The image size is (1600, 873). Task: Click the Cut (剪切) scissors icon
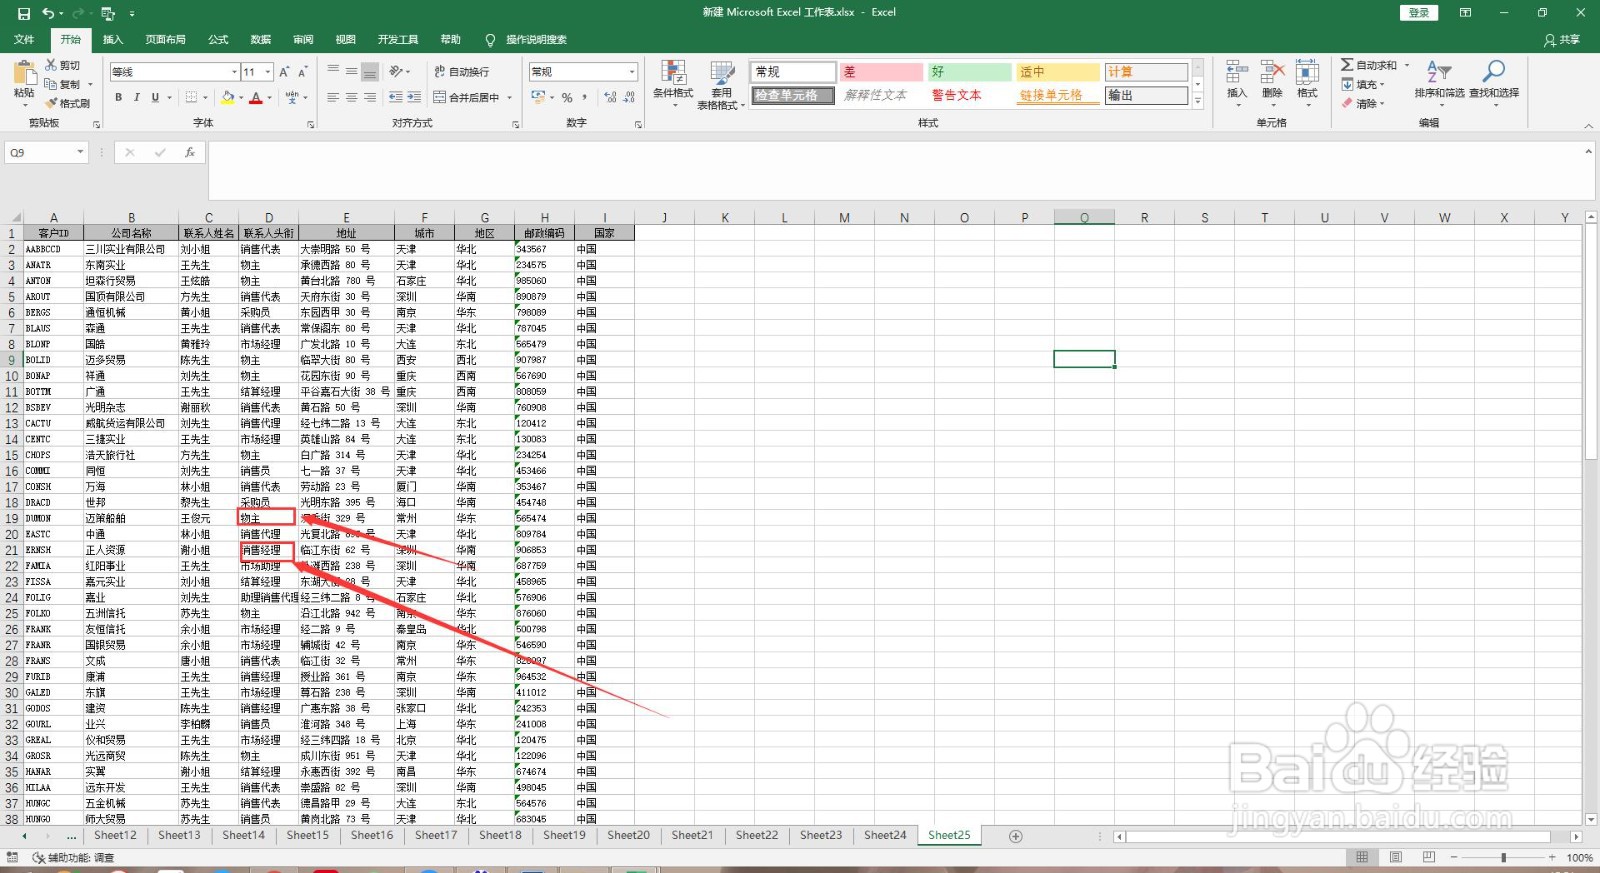(x=51, y=65)
